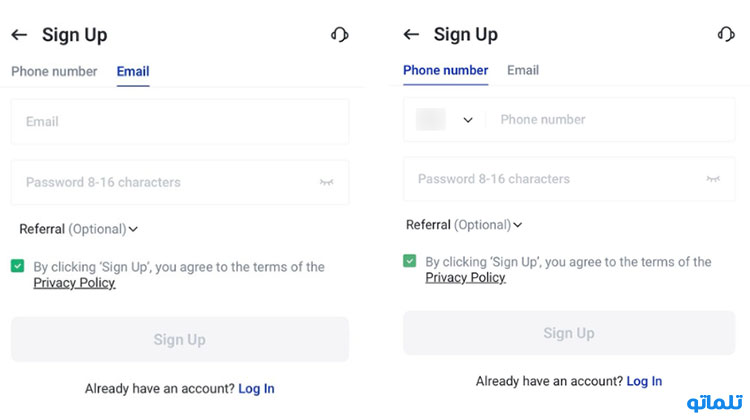Show password in the Email sign-up form
The image size is (750, 420).
tap(327, 182)
